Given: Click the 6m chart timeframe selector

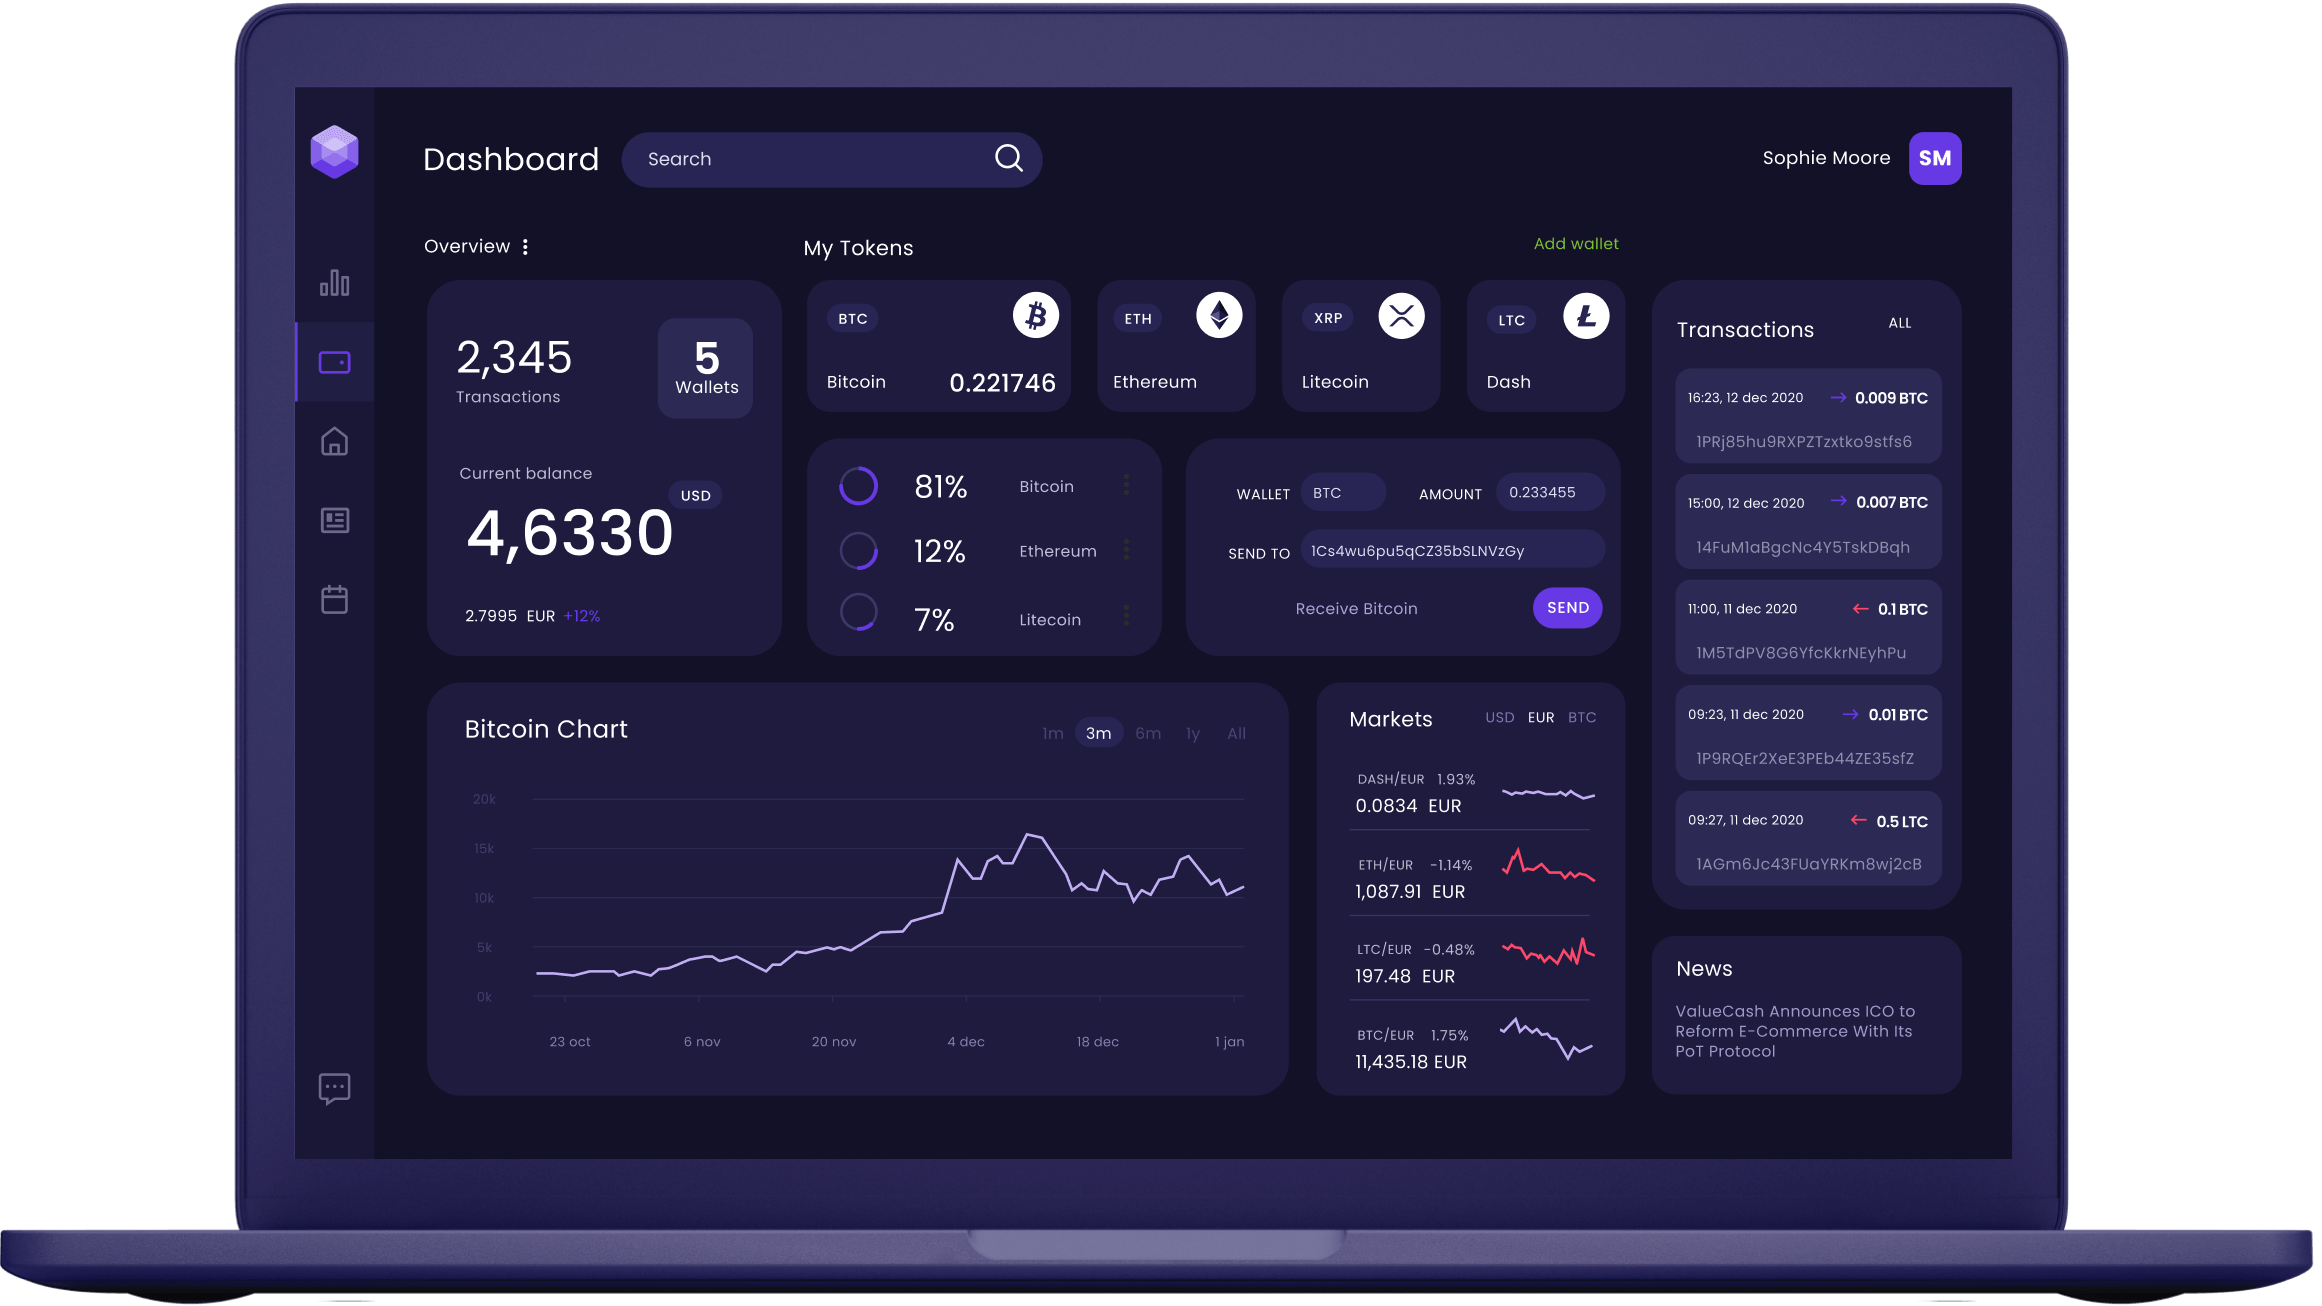Looking at the screenshot, I should [1147, 732].
